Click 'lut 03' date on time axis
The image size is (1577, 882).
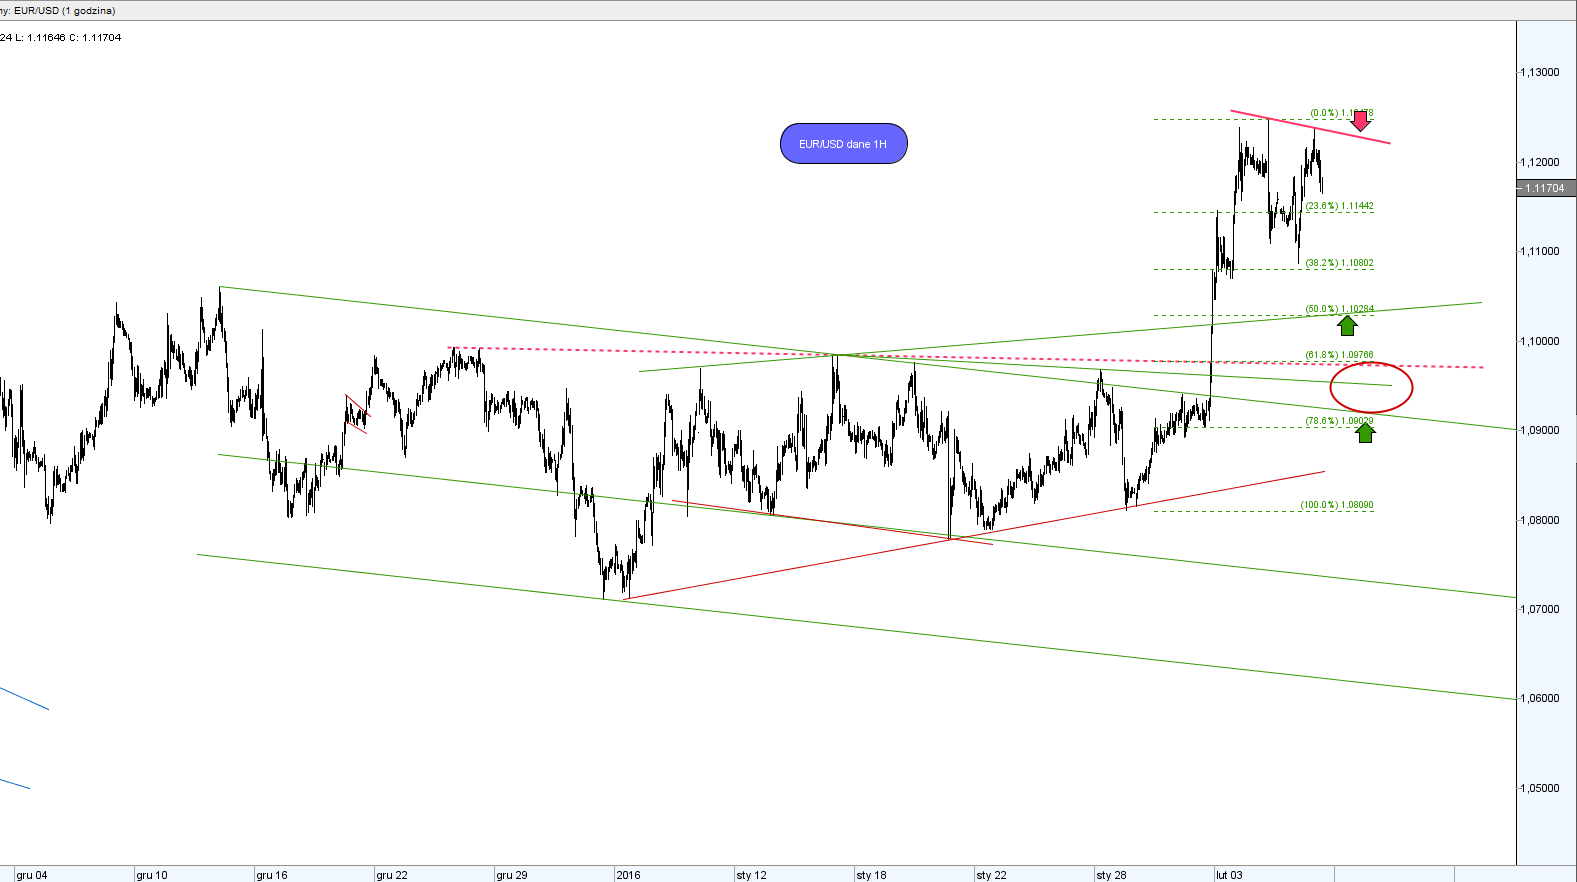point(1229,875)
